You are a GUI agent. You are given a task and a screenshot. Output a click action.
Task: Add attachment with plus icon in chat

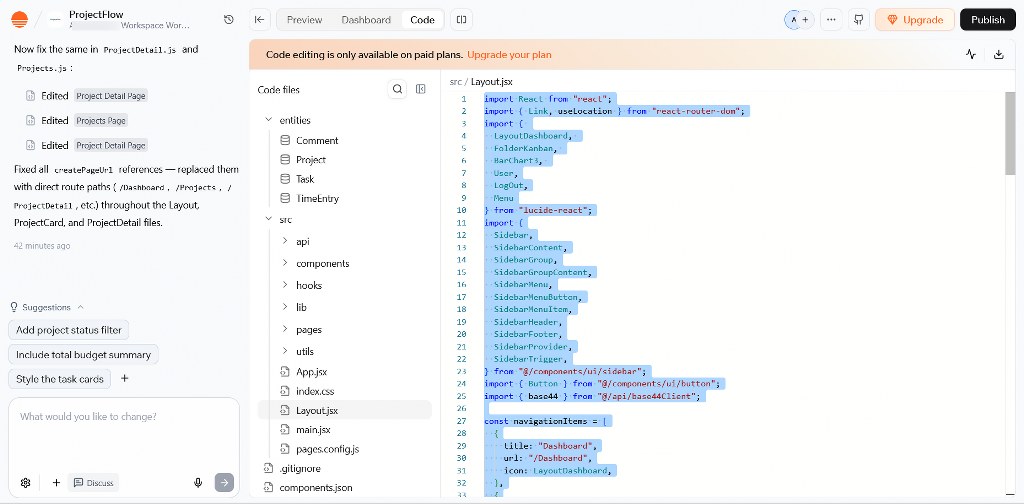click(56, 483)
